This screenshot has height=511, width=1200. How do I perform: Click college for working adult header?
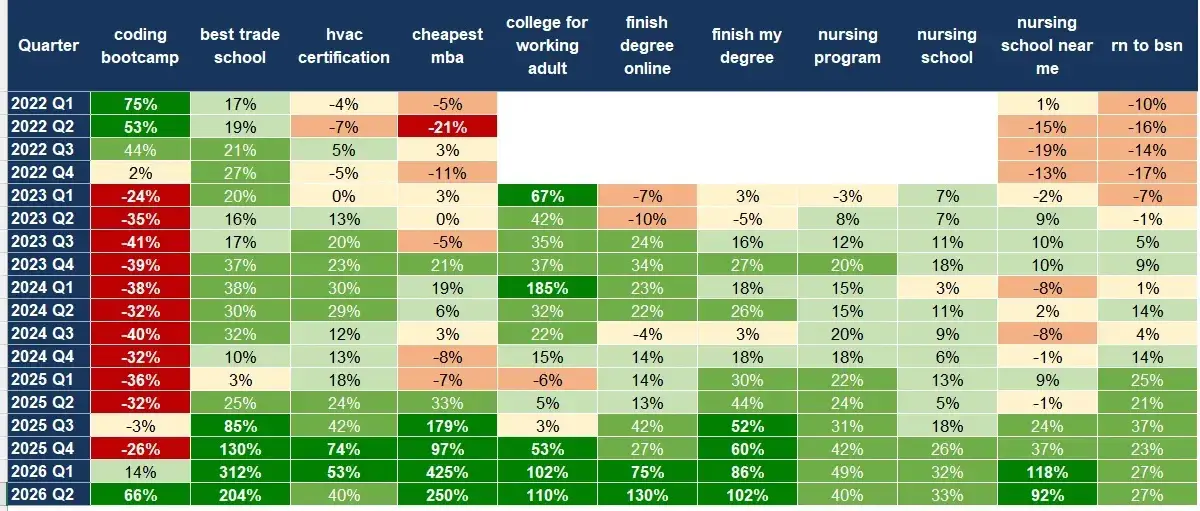coord(547,46)
